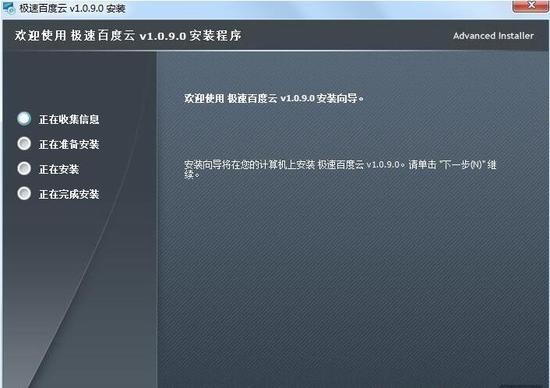The width and height of the screenshot is (550, 388).
Task: Click the installer app icon in title bar
Action: (9, 8)
